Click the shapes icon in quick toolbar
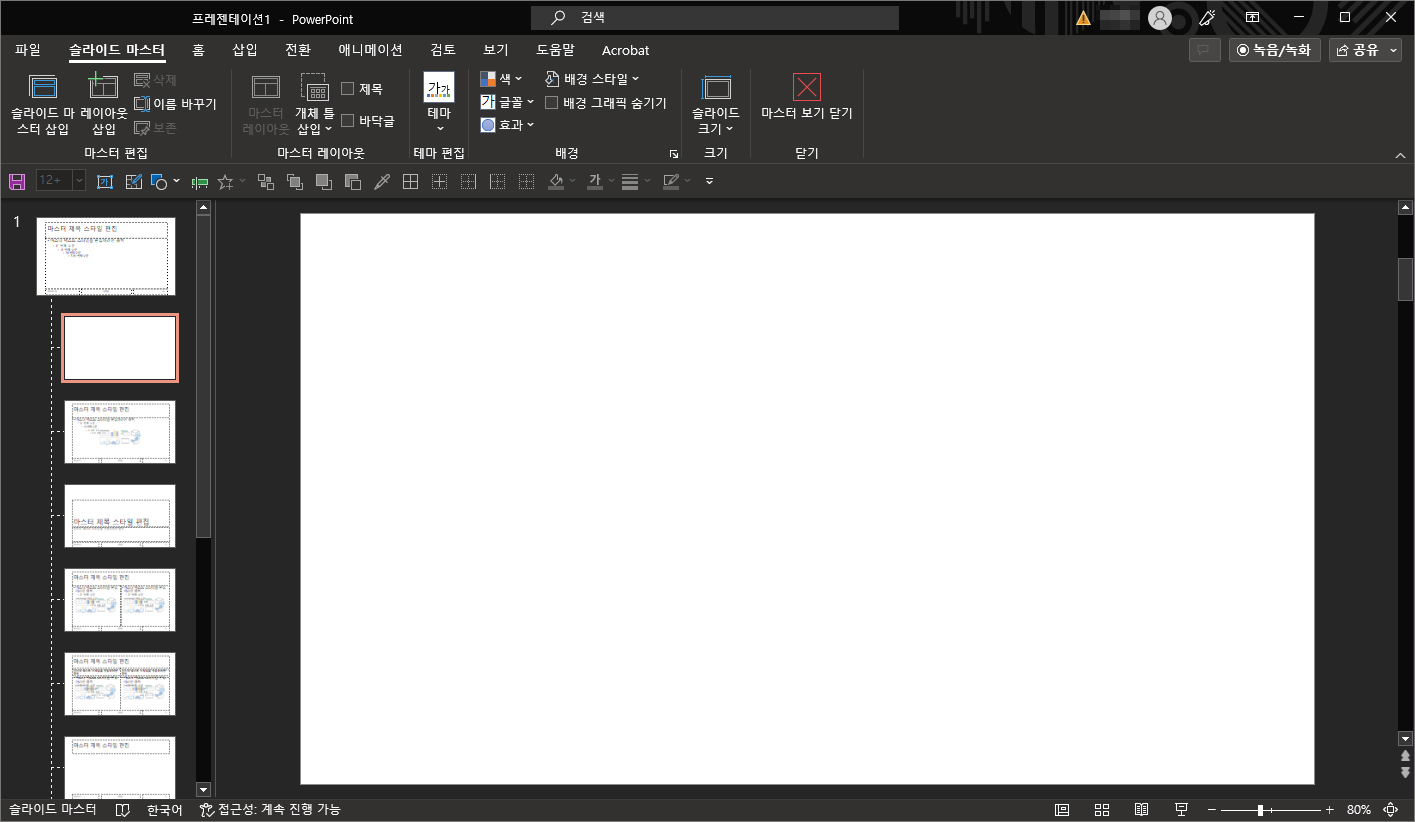Screen dimensions: 1415x822 (x=158, y=181)
